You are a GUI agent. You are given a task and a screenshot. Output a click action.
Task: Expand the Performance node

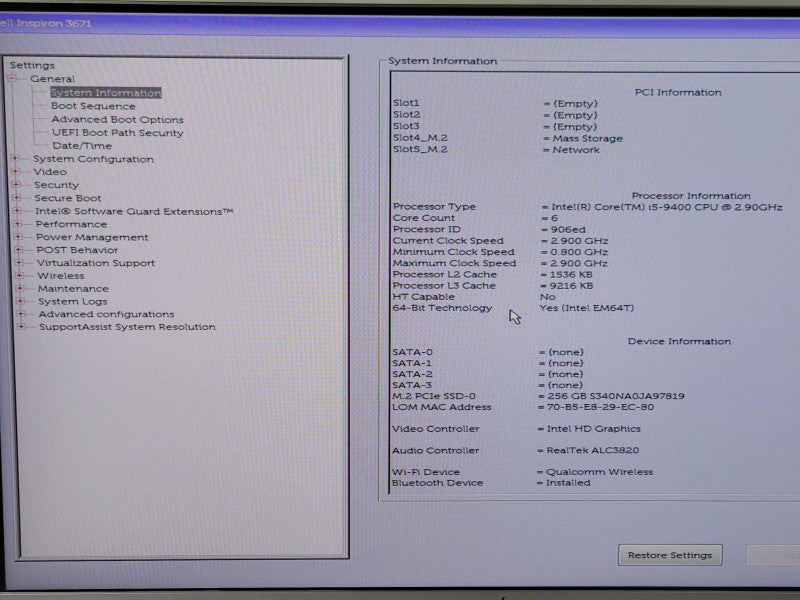coord(17,223)
